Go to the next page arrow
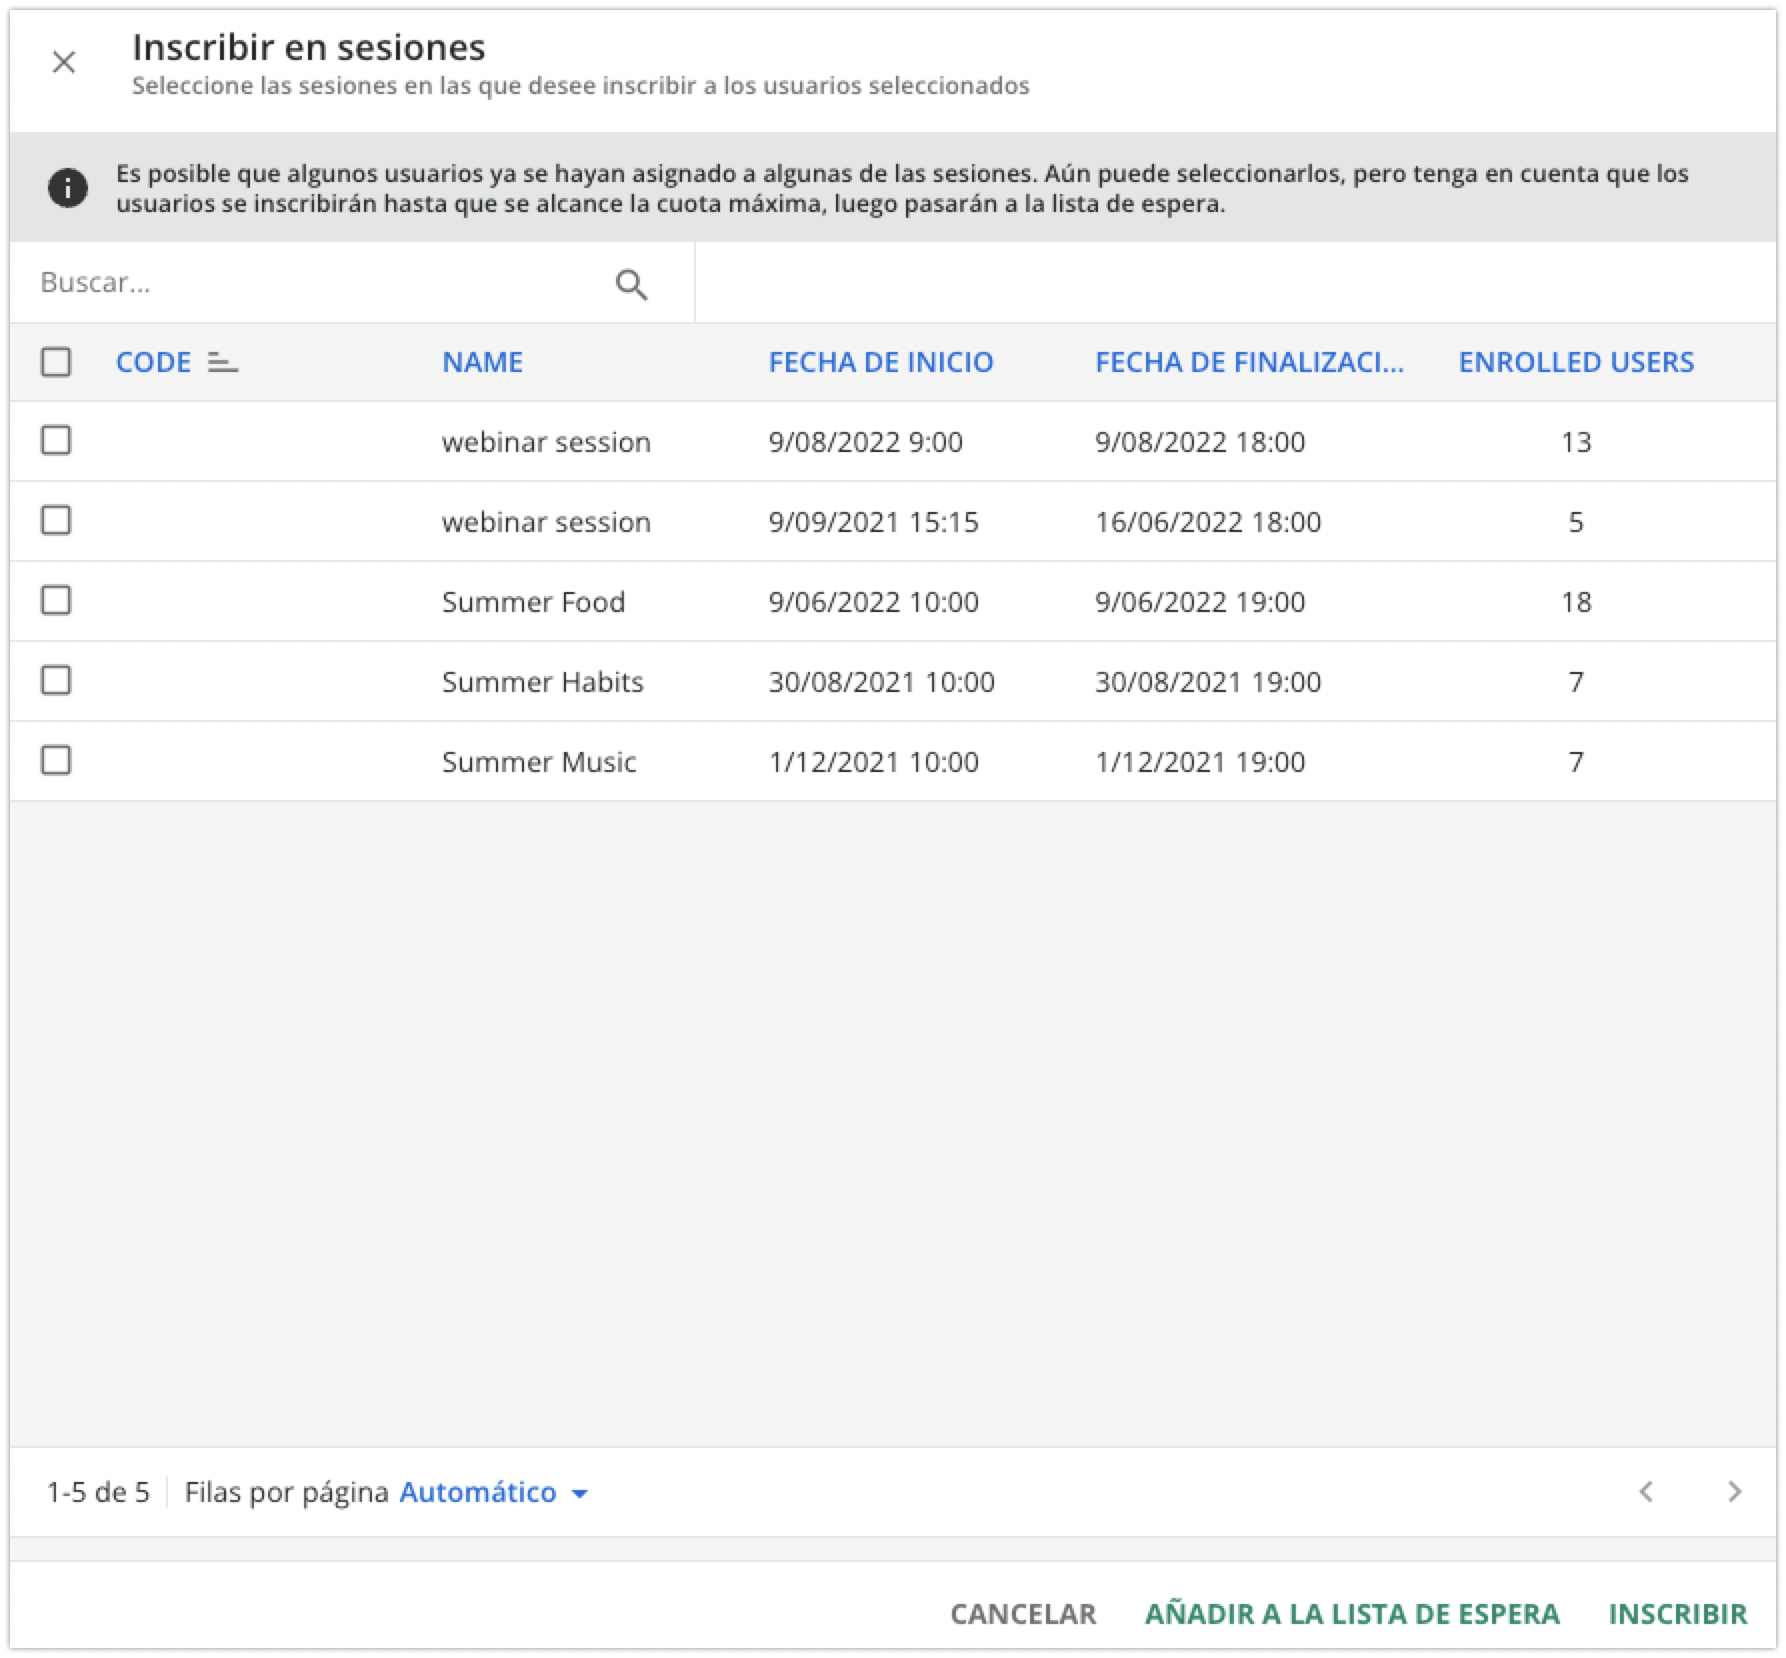 tap(1734, 1492)
